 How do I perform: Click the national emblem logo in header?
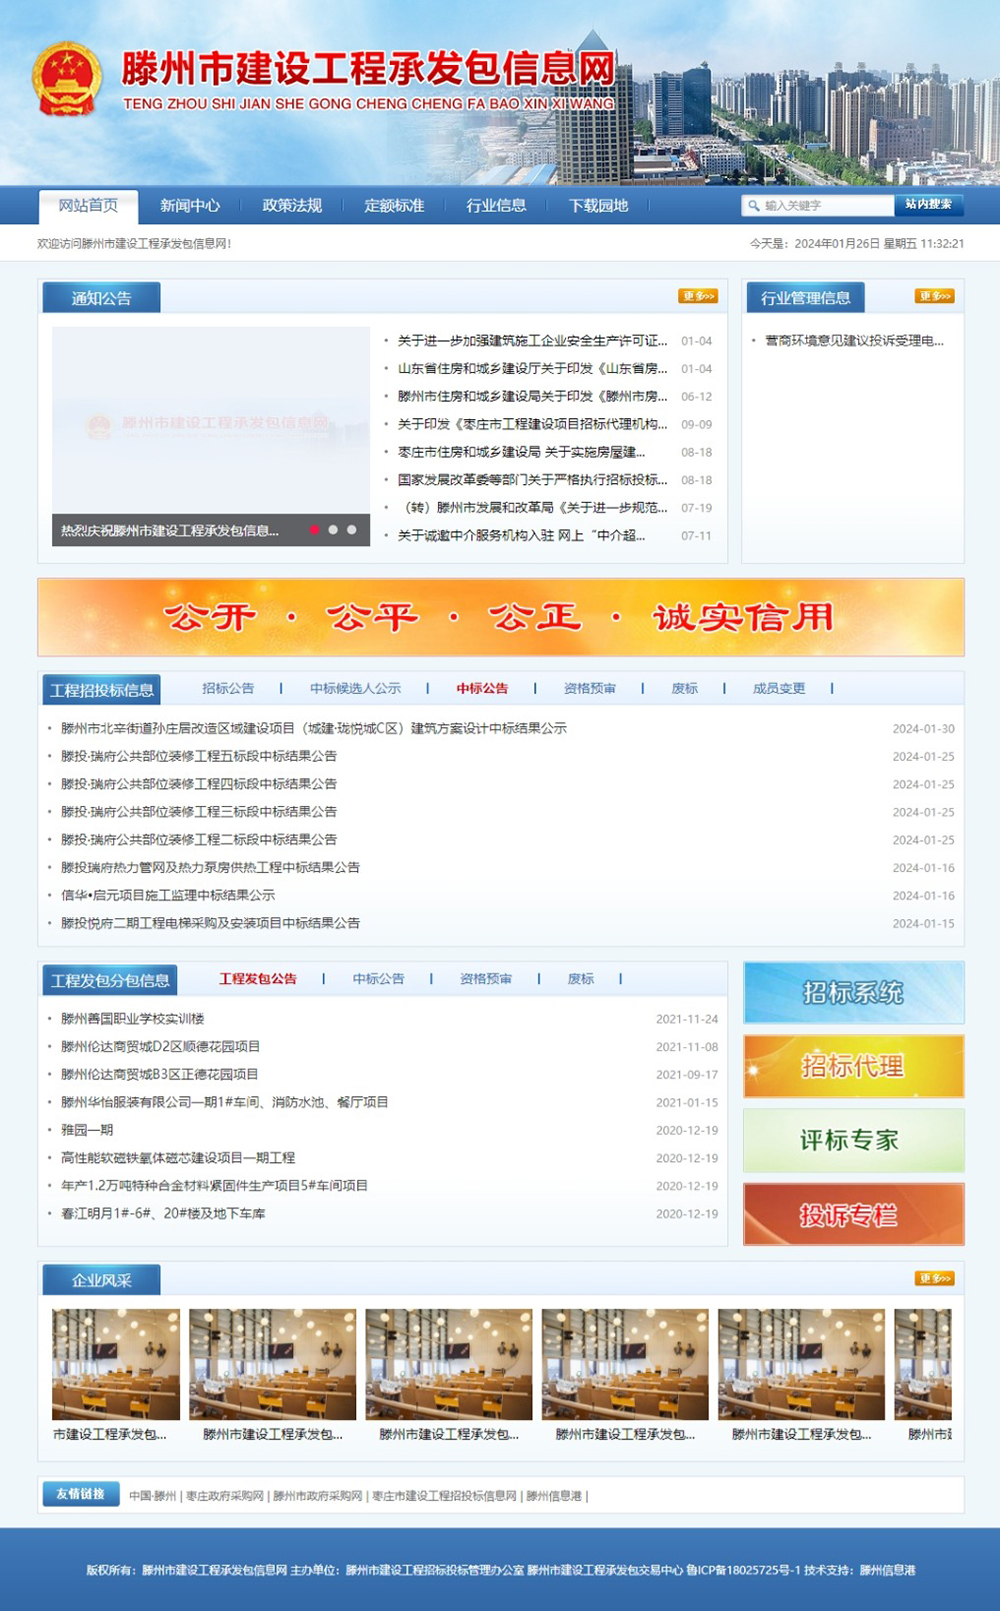point(67,80)
